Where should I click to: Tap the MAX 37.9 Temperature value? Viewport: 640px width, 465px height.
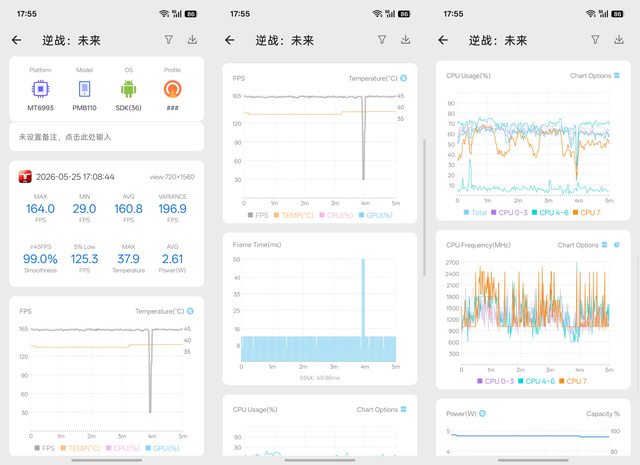point(128,259)
